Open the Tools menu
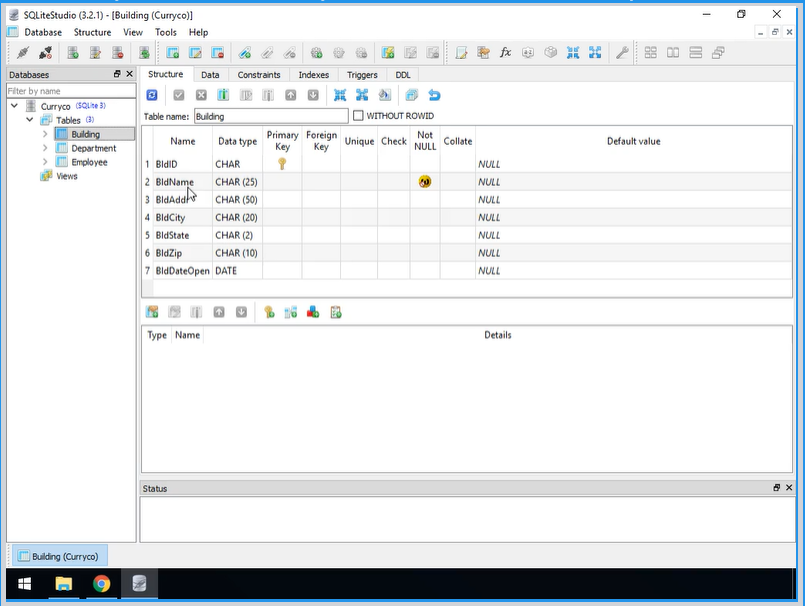 pyautogui.click(x=165, y=31)
